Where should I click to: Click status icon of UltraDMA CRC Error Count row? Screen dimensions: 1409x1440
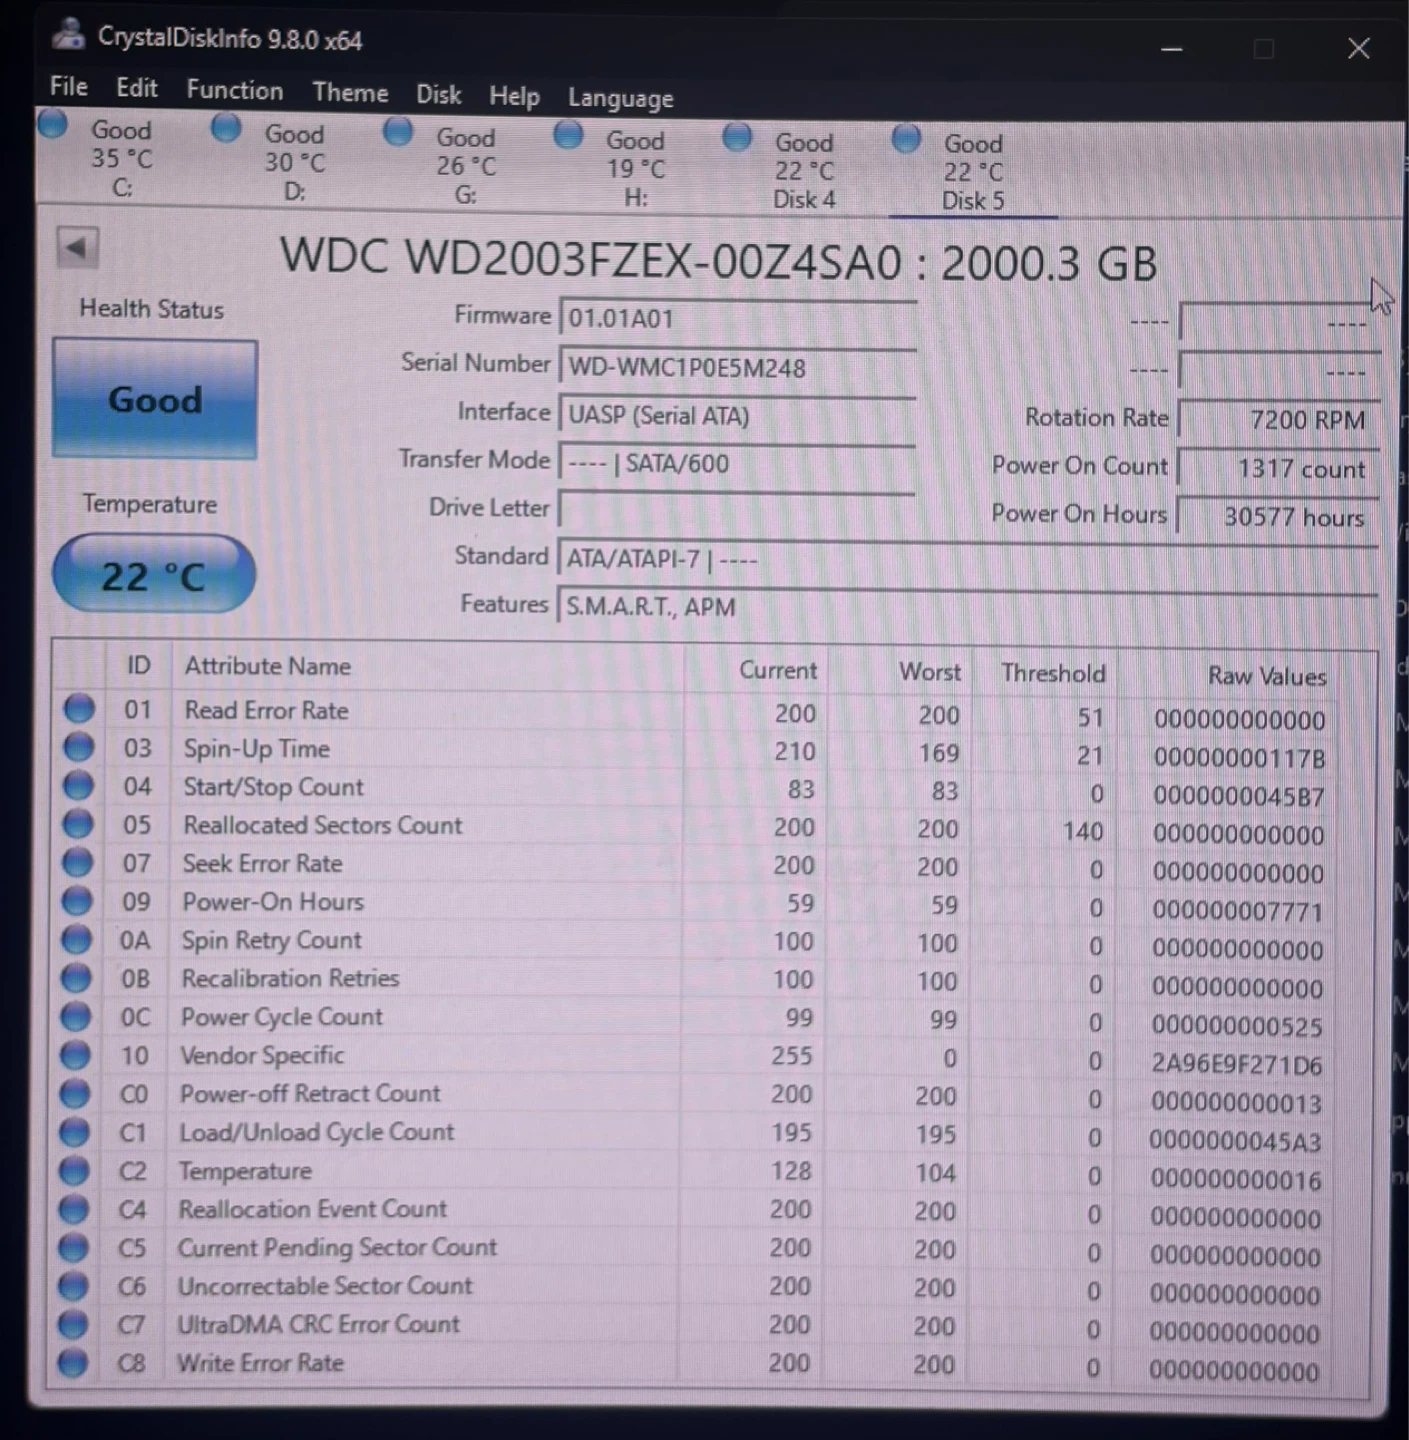pyautogui.click(x=72, y=1324)
